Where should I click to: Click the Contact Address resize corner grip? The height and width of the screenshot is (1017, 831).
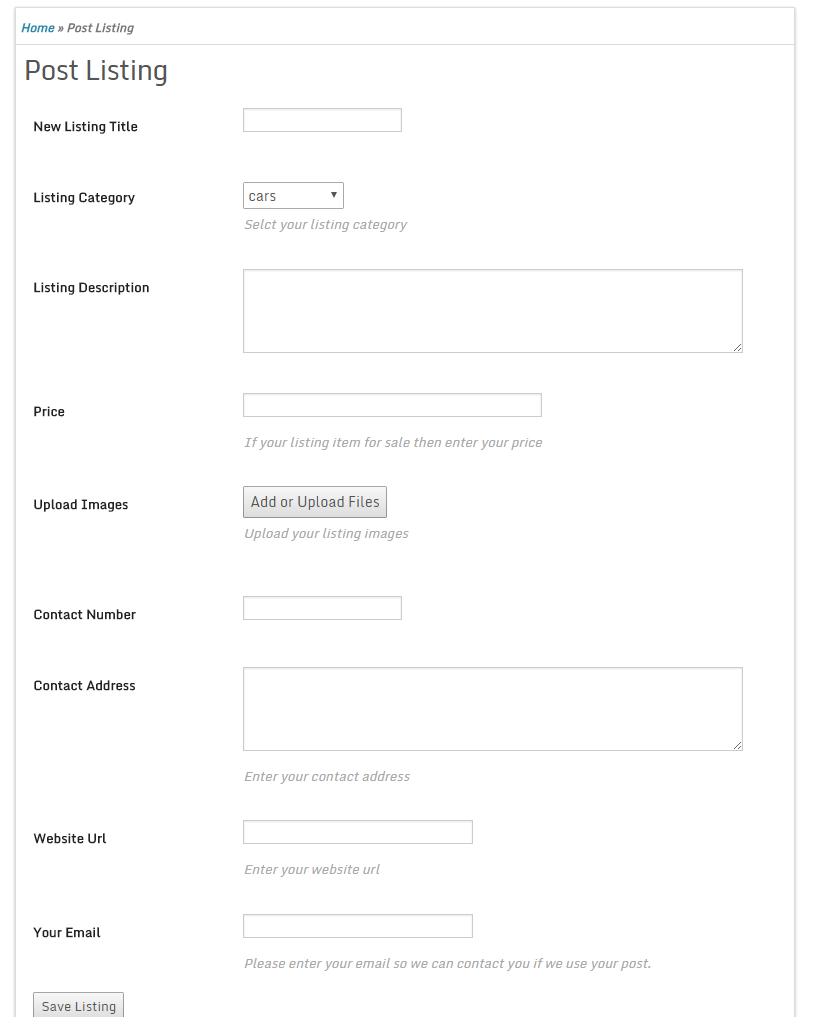737,745
